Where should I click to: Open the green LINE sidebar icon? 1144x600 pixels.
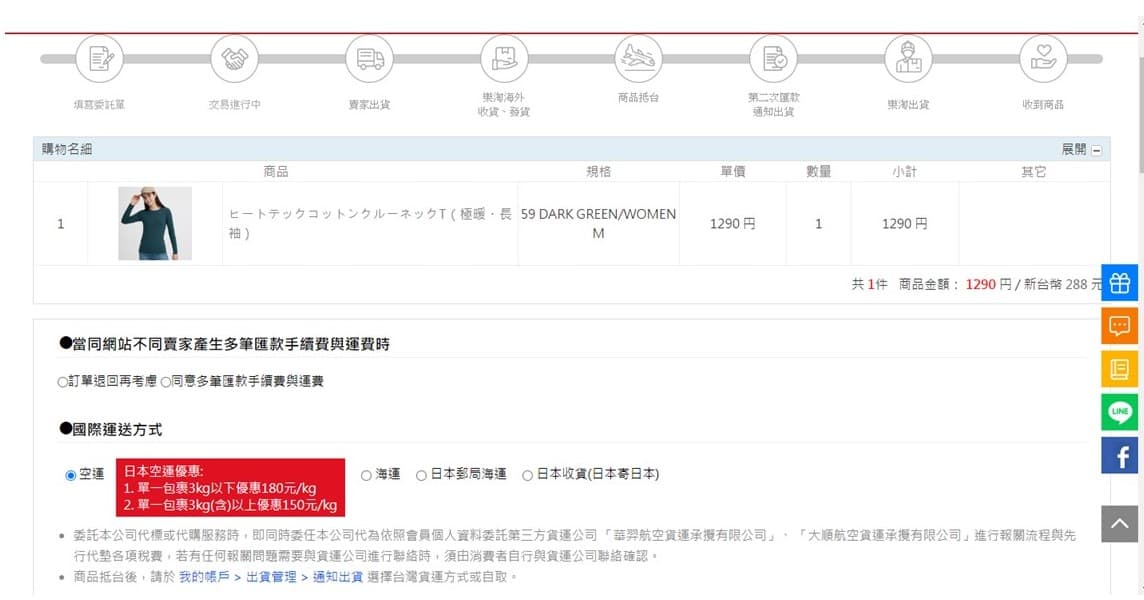point(1119,412)
